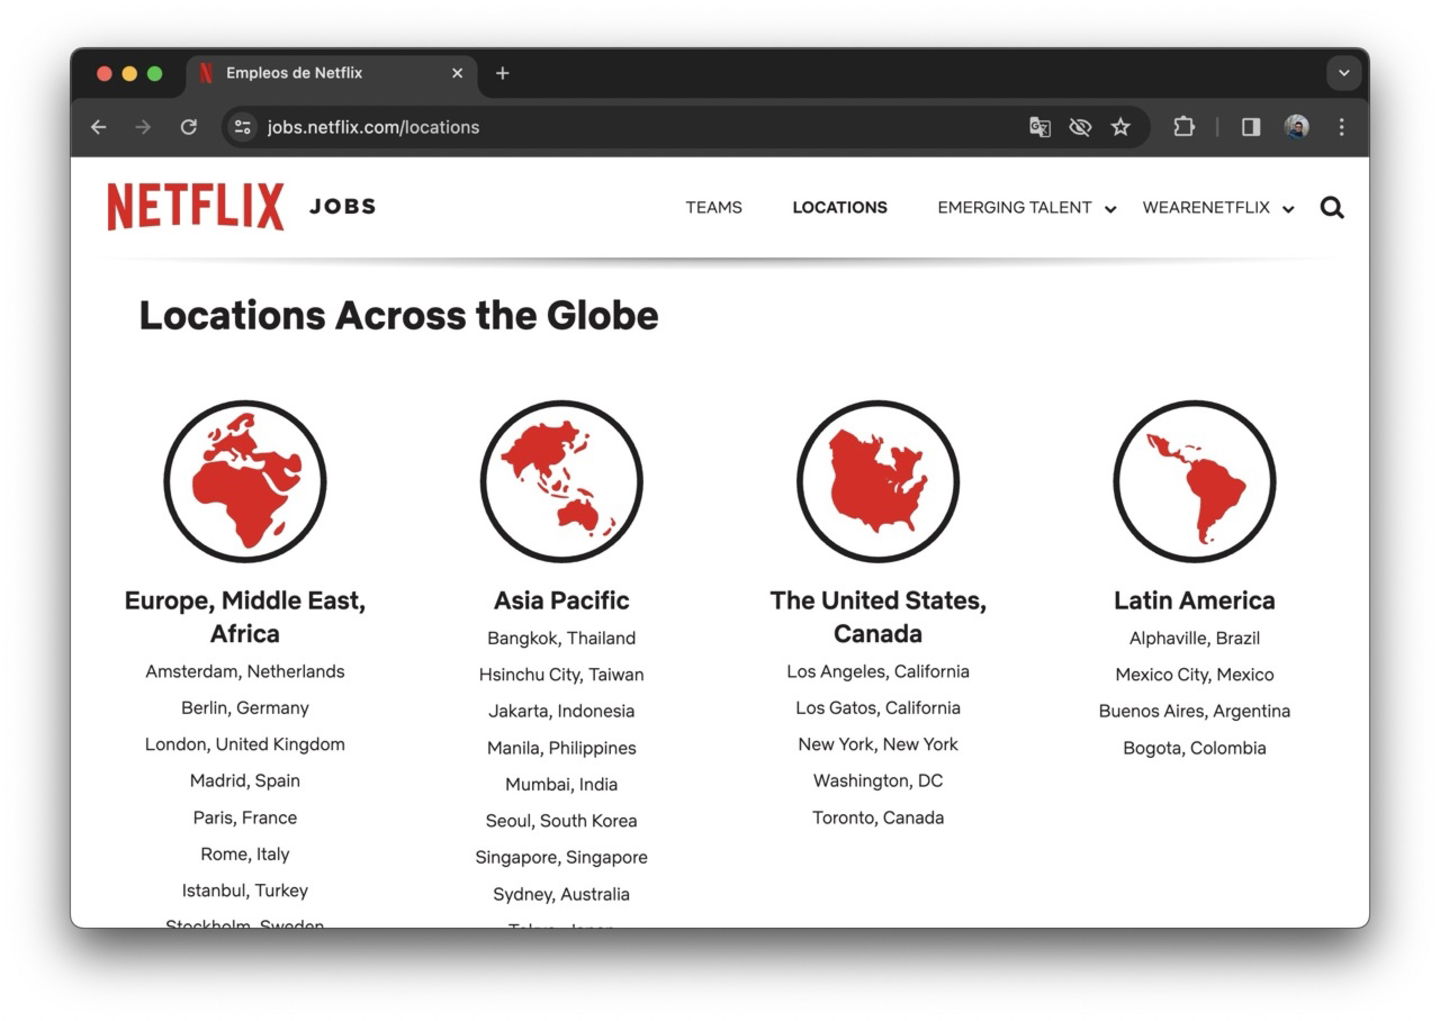Open the Asia Pacific heading
This screenshot has height=1021, width=1440.
(561, 600)
